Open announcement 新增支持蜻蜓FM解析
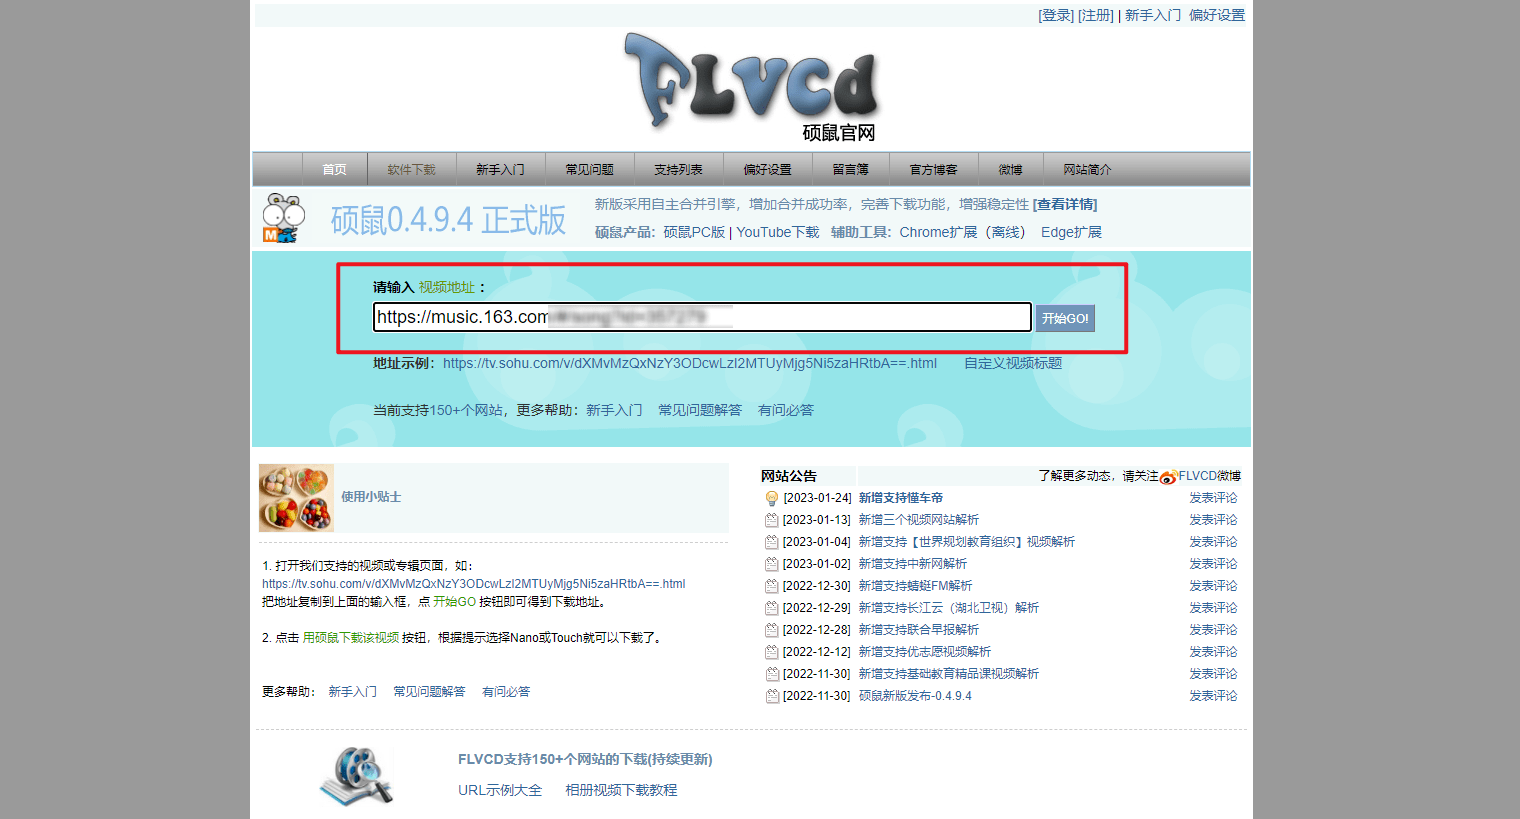The width and height of the screenshot is (1520, 819). [x=915, y=586]
